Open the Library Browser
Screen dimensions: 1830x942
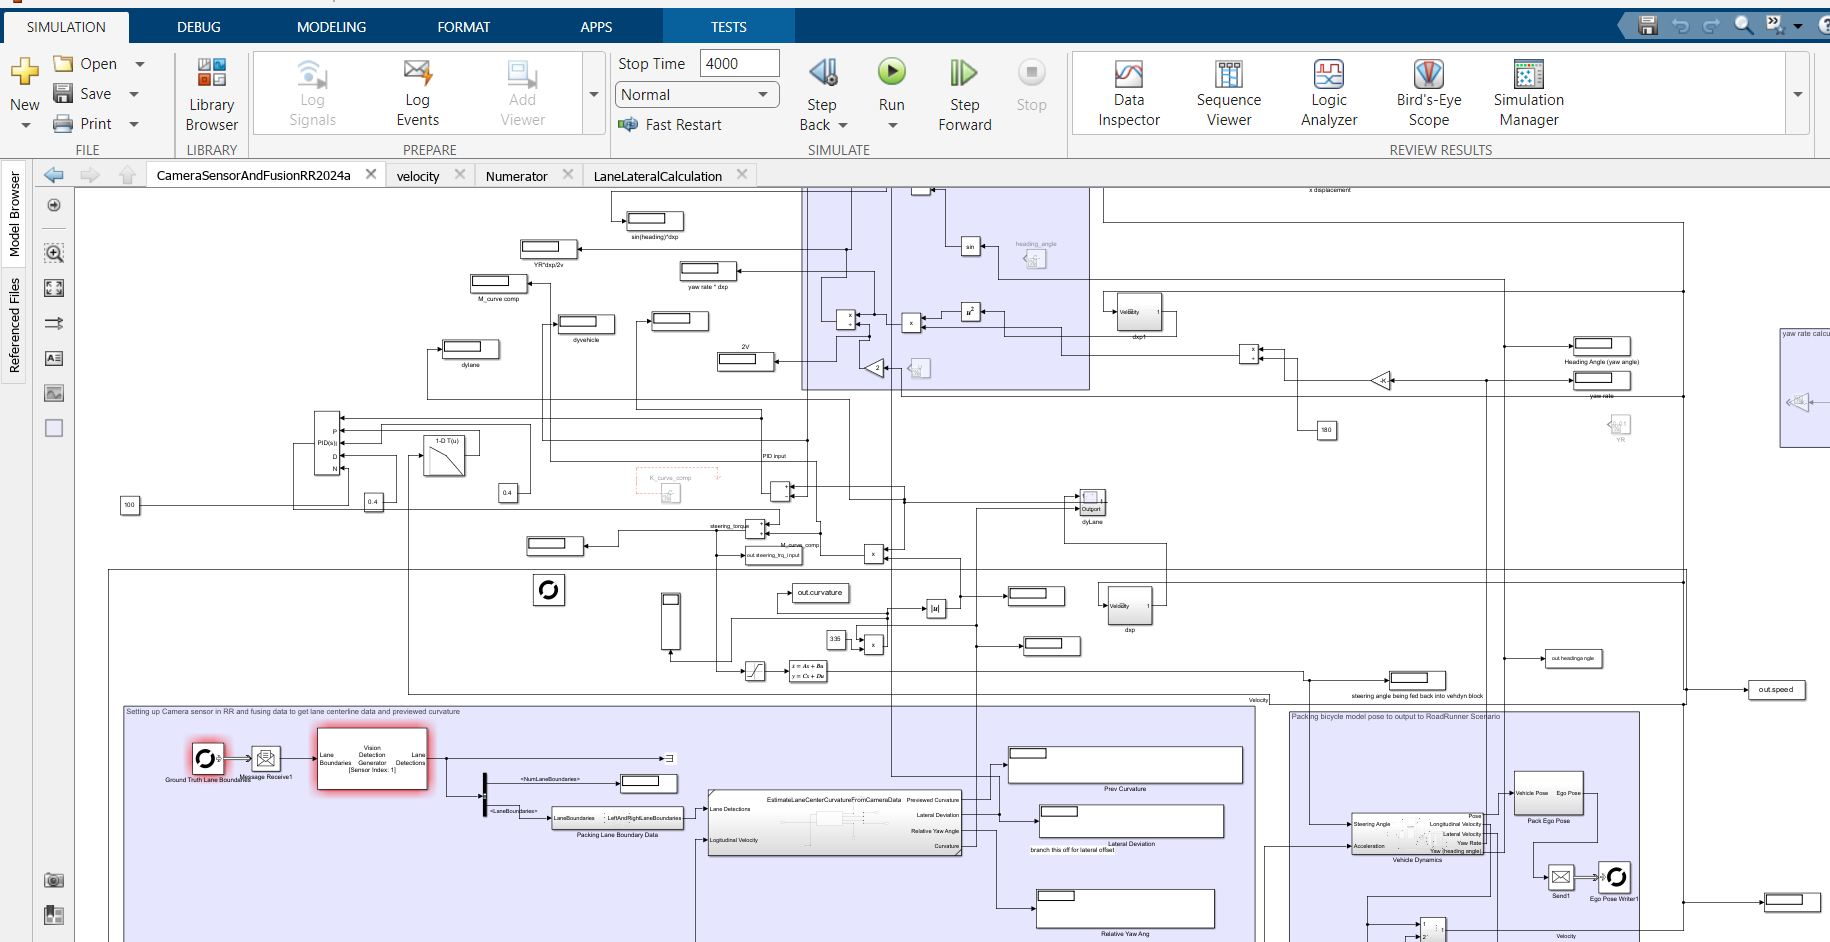pyautogui.click(x=212, y=94)
